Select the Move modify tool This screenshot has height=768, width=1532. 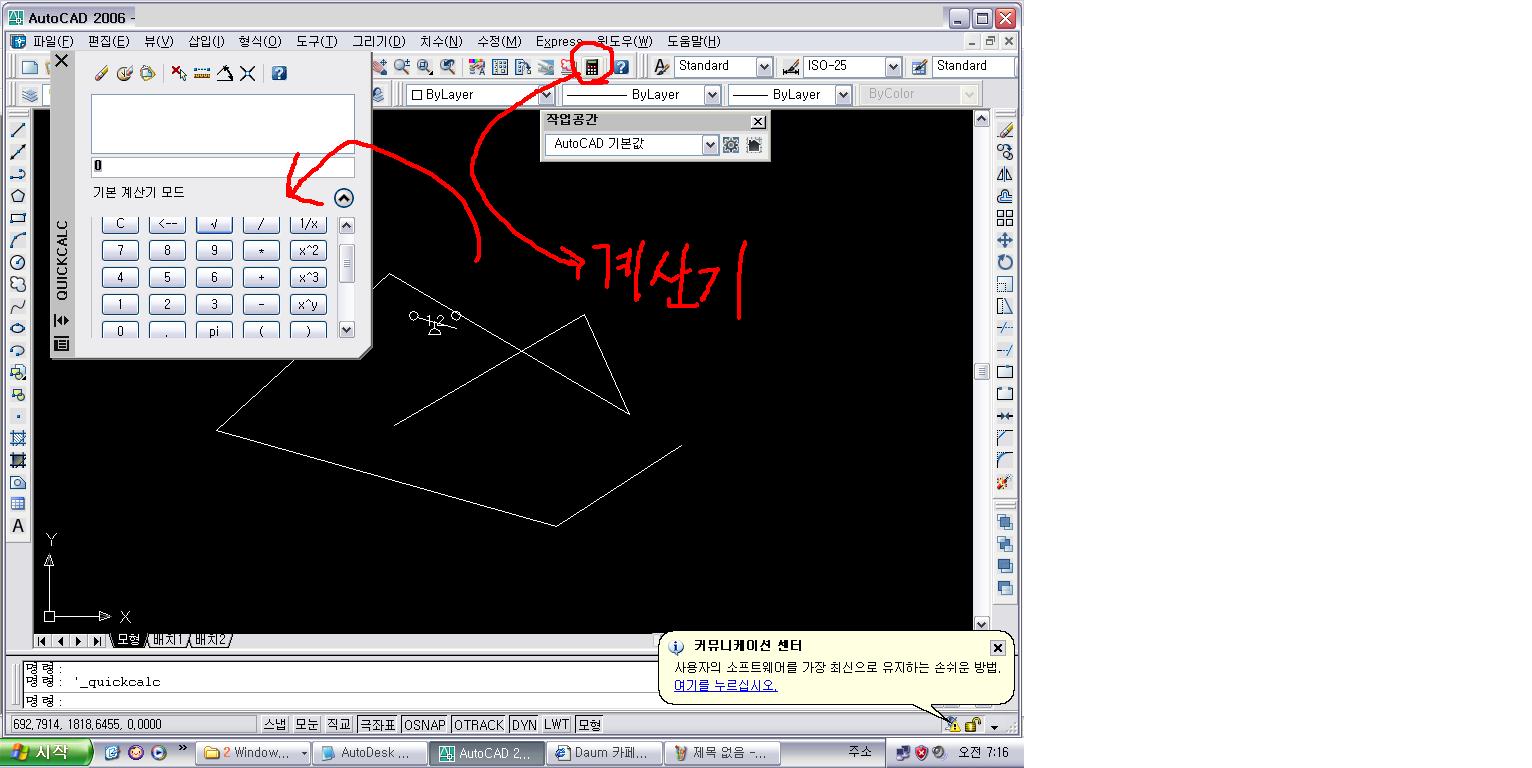[1005, 240]
